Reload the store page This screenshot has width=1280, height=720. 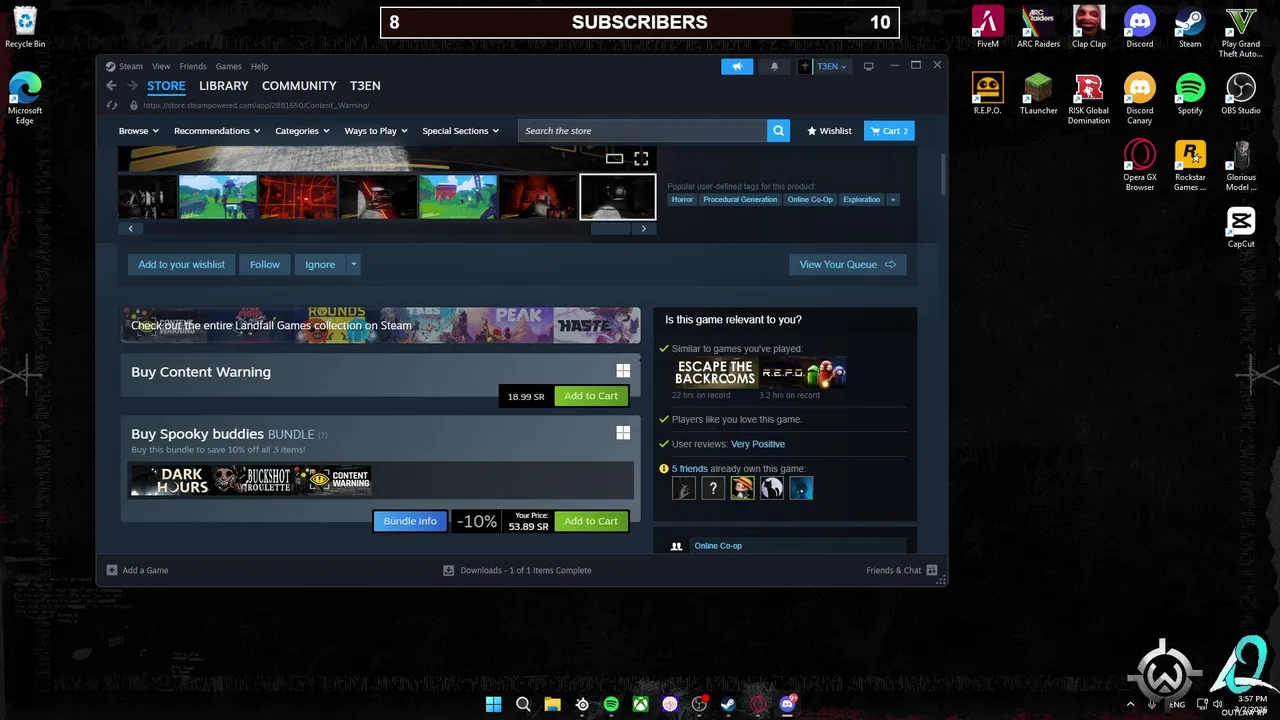tap(112, 105)
